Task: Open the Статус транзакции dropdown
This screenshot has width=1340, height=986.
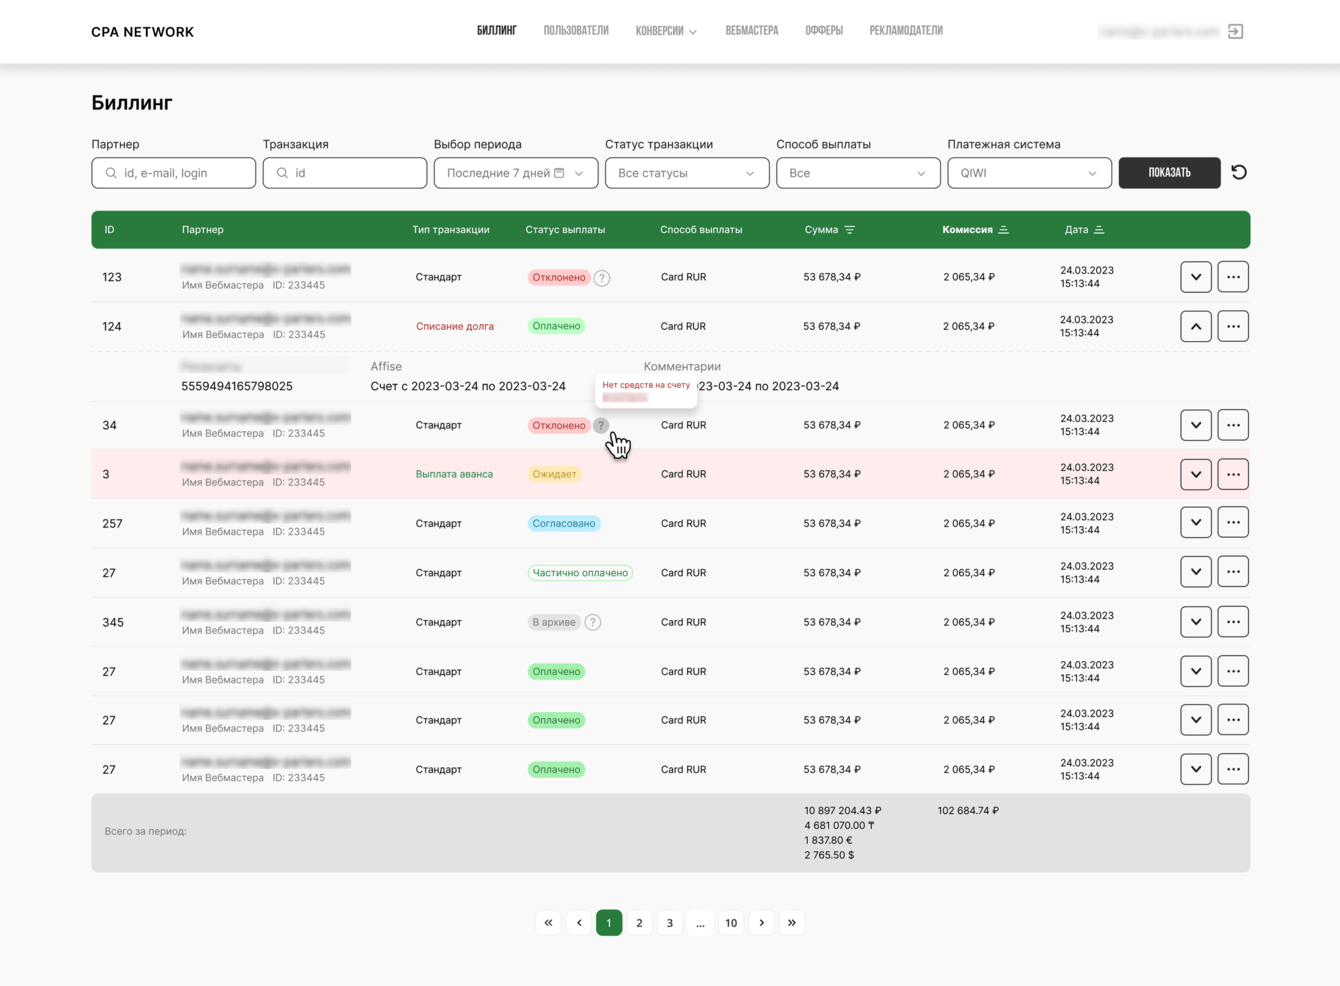Action: point(687,172)
